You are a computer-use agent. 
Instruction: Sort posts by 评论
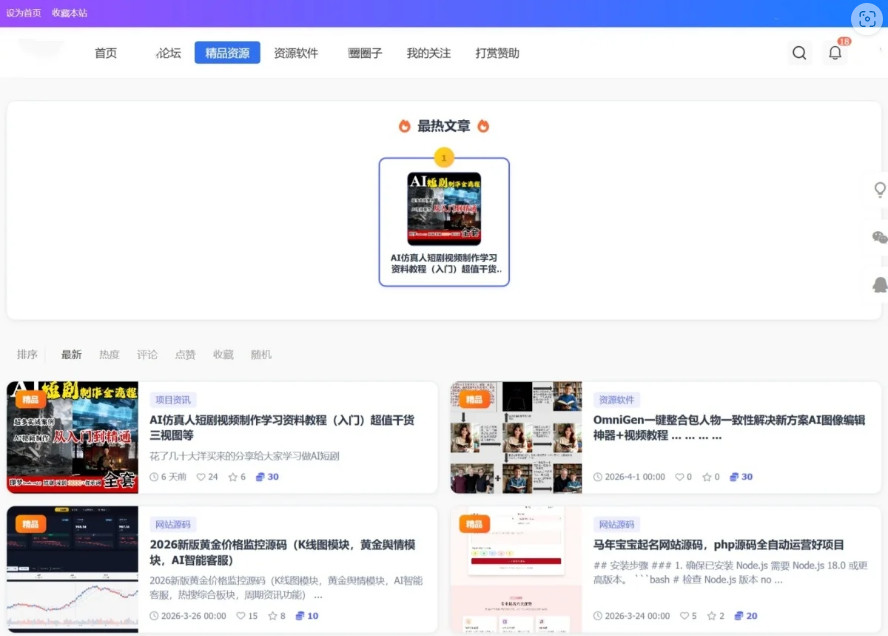pos(147,355)
